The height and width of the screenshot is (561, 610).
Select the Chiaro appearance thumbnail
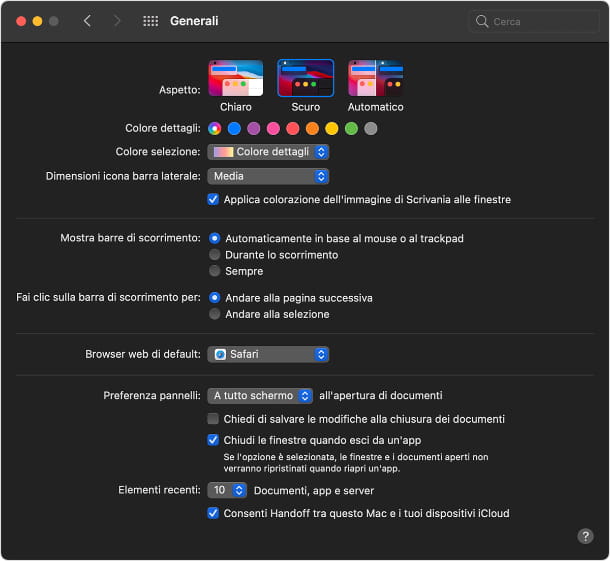pos(236,78)
